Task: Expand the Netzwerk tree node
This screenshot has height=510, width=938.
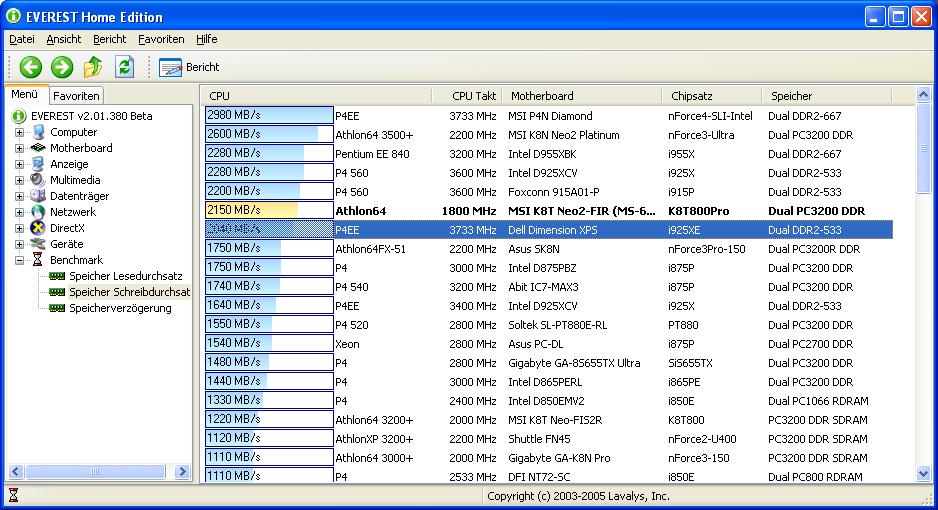Action: click(19, 212)
